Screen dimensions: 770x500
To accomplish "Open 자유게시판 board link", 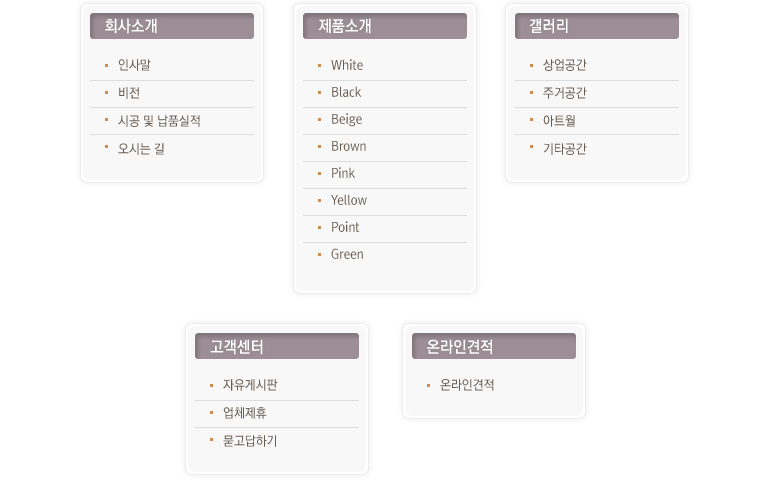I will (x=250, y=385).
